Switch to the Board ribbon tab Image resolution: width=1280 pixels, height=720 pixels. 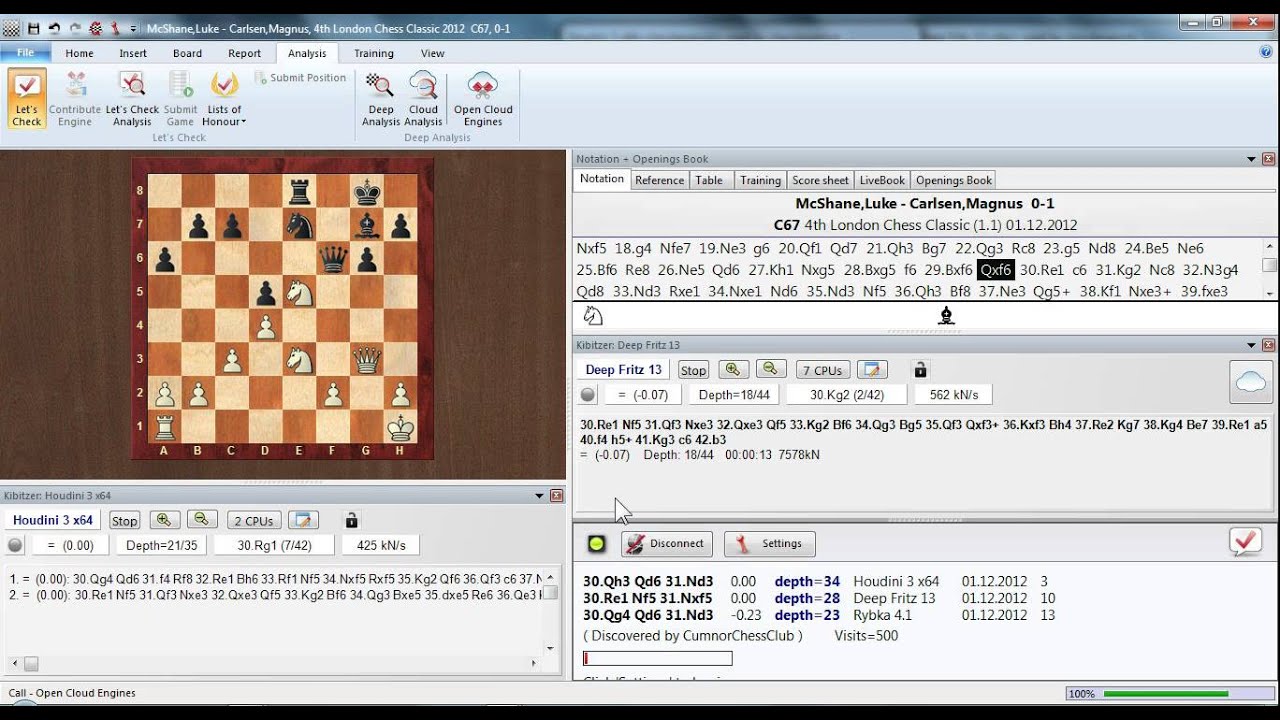coord(187,54)
